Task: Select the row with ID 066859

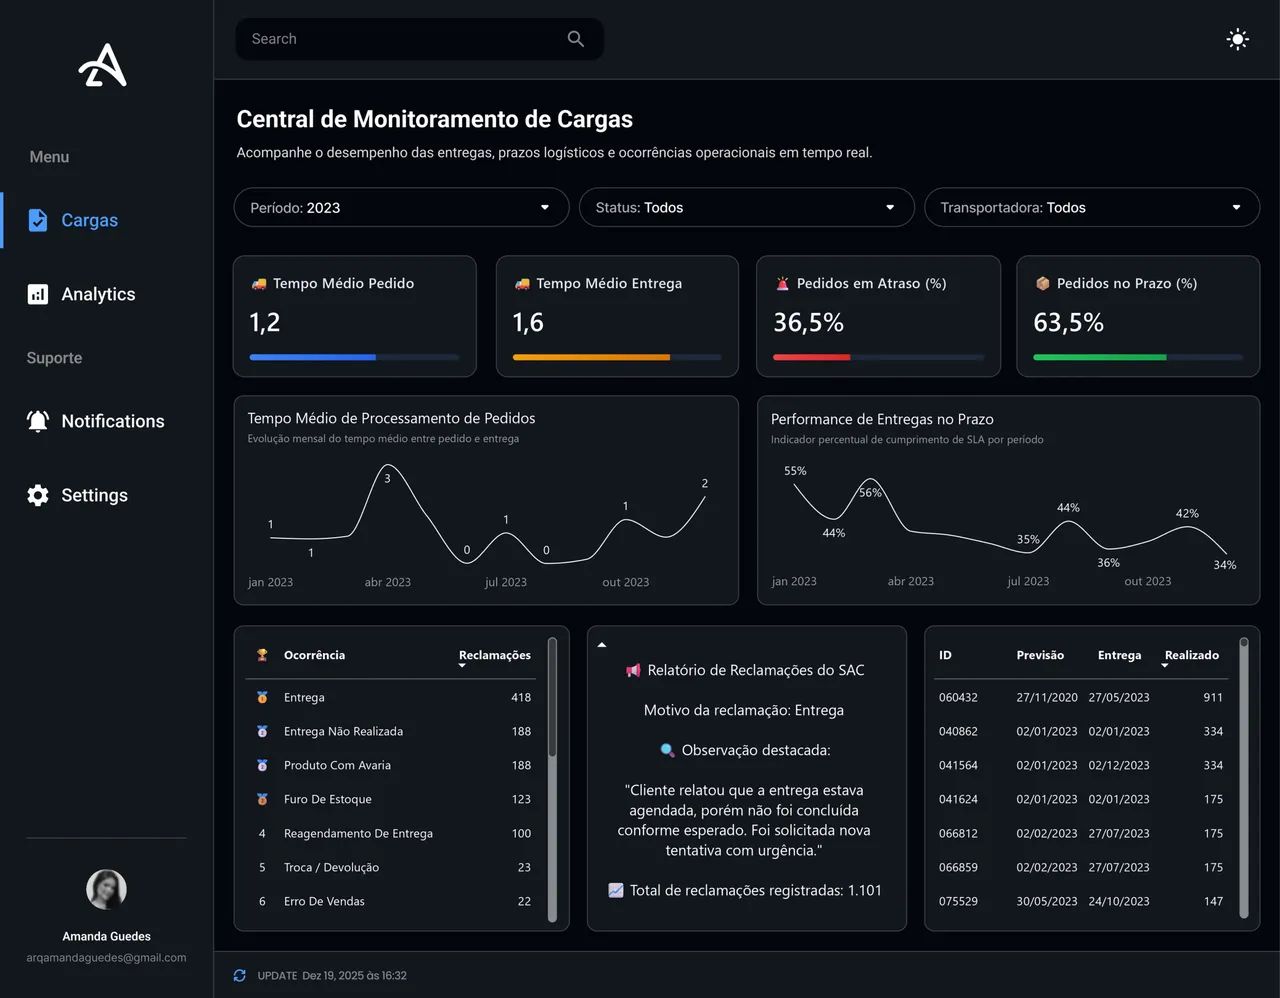Action: tap(1081, 867)
